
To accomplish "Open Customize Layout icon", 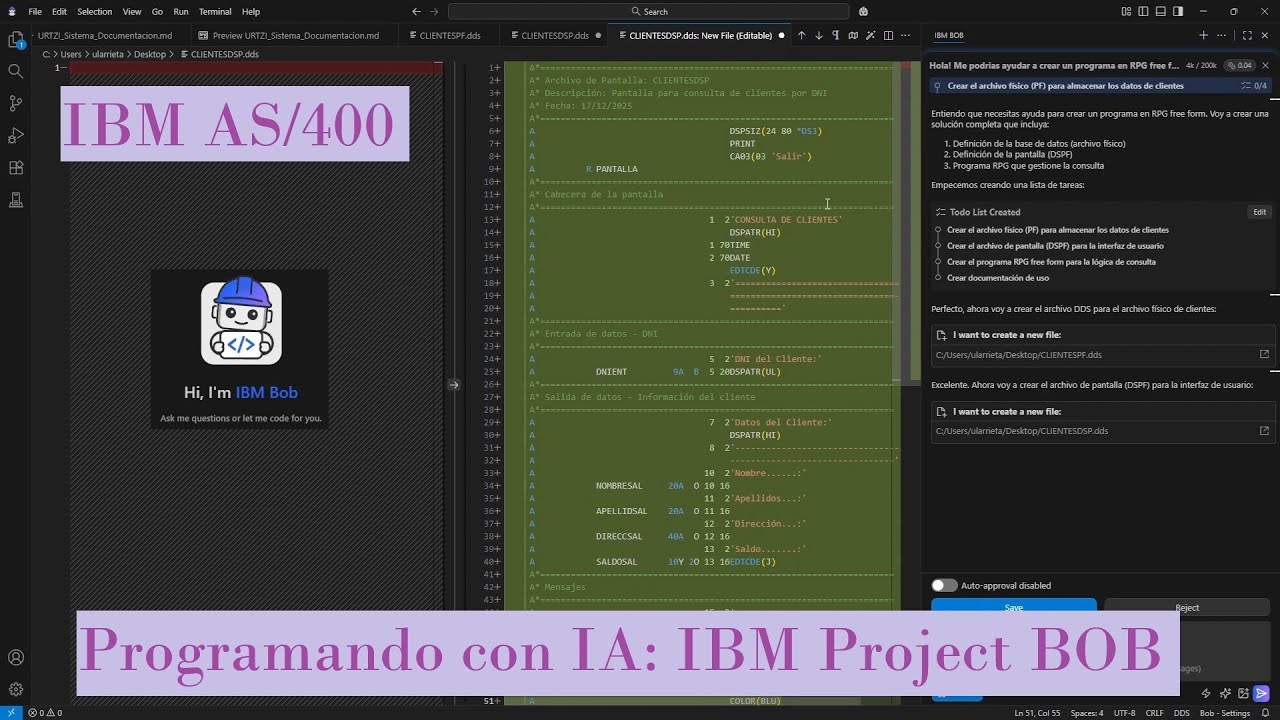I will pyautogui.click(x=1127, y=11).
